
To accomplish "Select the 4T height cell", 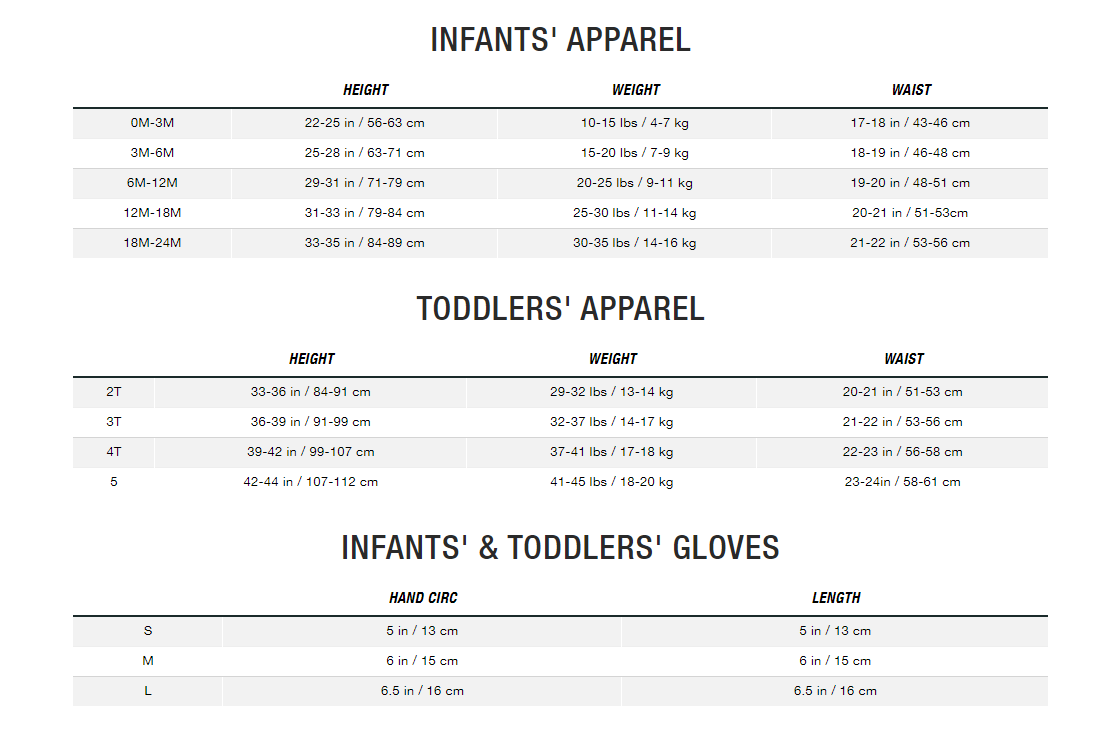I will point(310,452).
